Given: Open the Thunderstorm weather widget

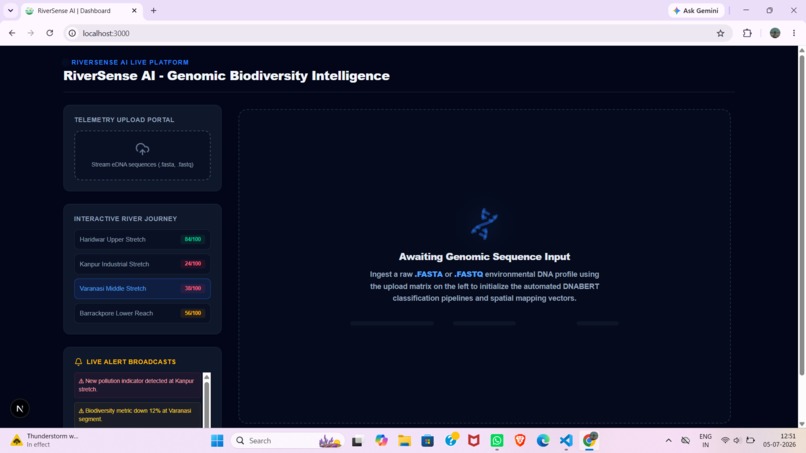Looking at the screenshot, I should click(x=45, y=441).
